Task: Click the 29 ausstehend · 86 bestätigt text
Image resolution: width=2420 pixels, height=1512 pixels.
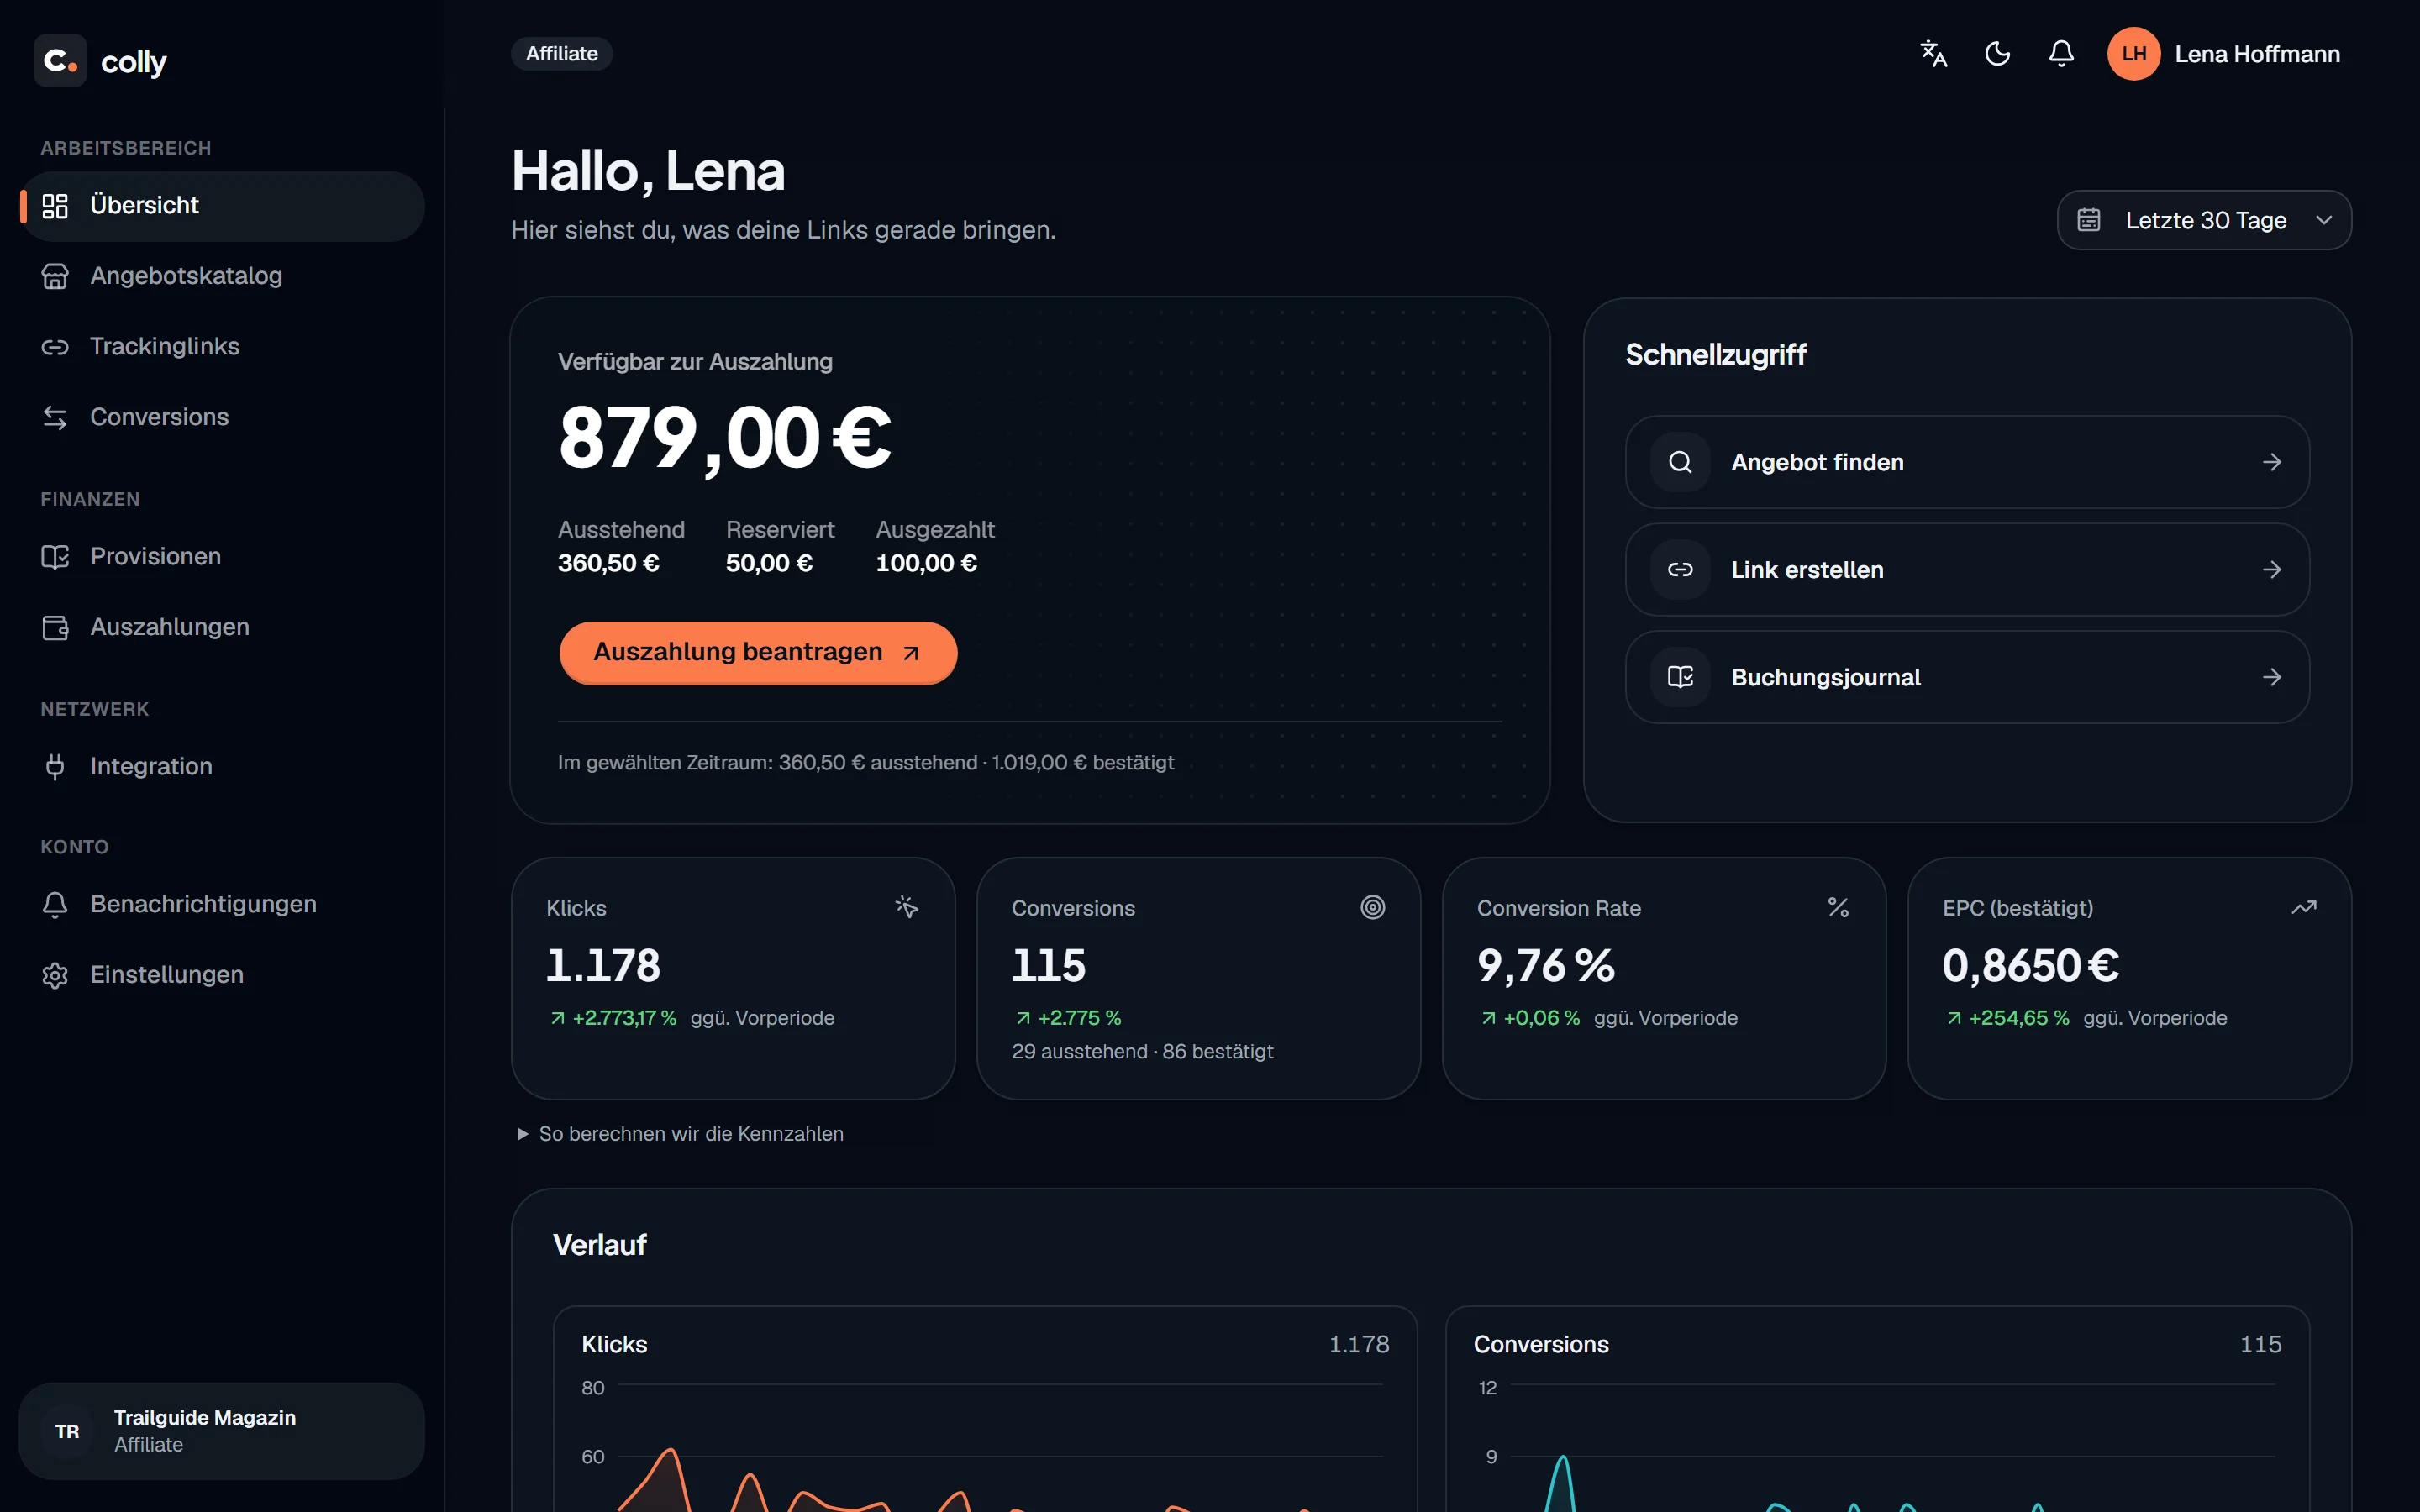Action: [1142, 1052]
